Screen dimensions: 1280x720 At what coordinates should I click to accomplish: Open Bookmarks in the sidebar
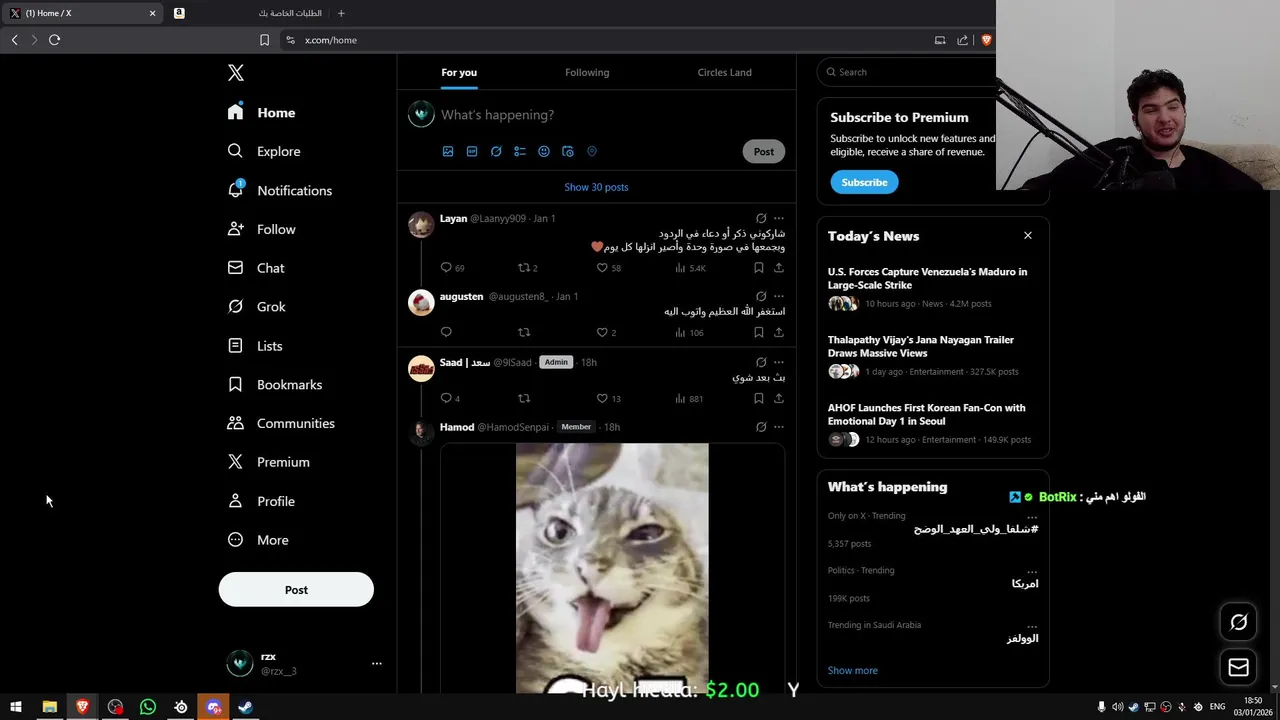point(275,385)
